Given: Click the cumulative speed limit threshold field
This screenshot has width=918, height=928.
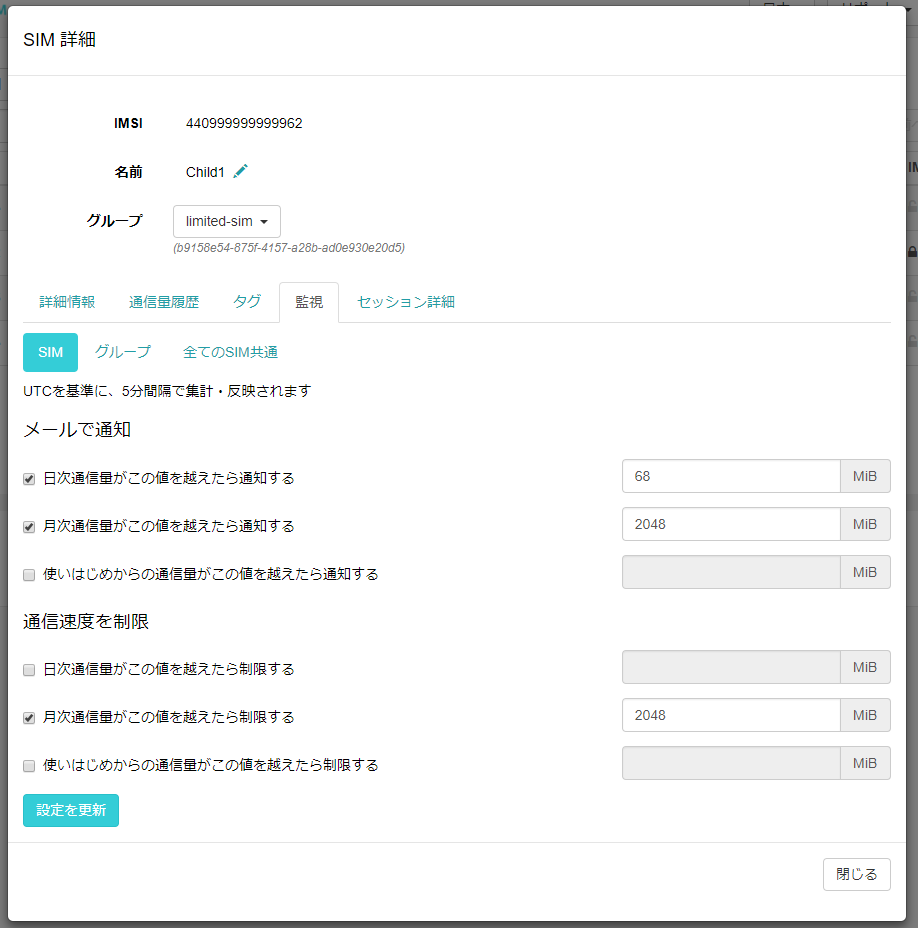Looking at the screenshot, I should (731, 763).
